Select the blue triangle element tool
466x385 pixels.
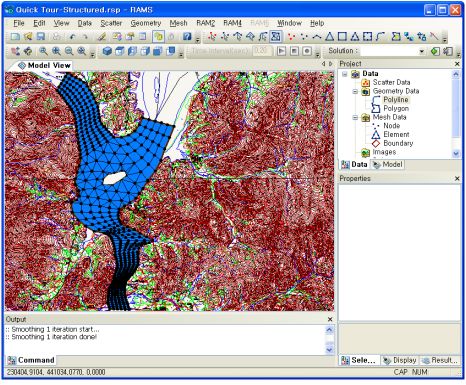coord(329,37)
